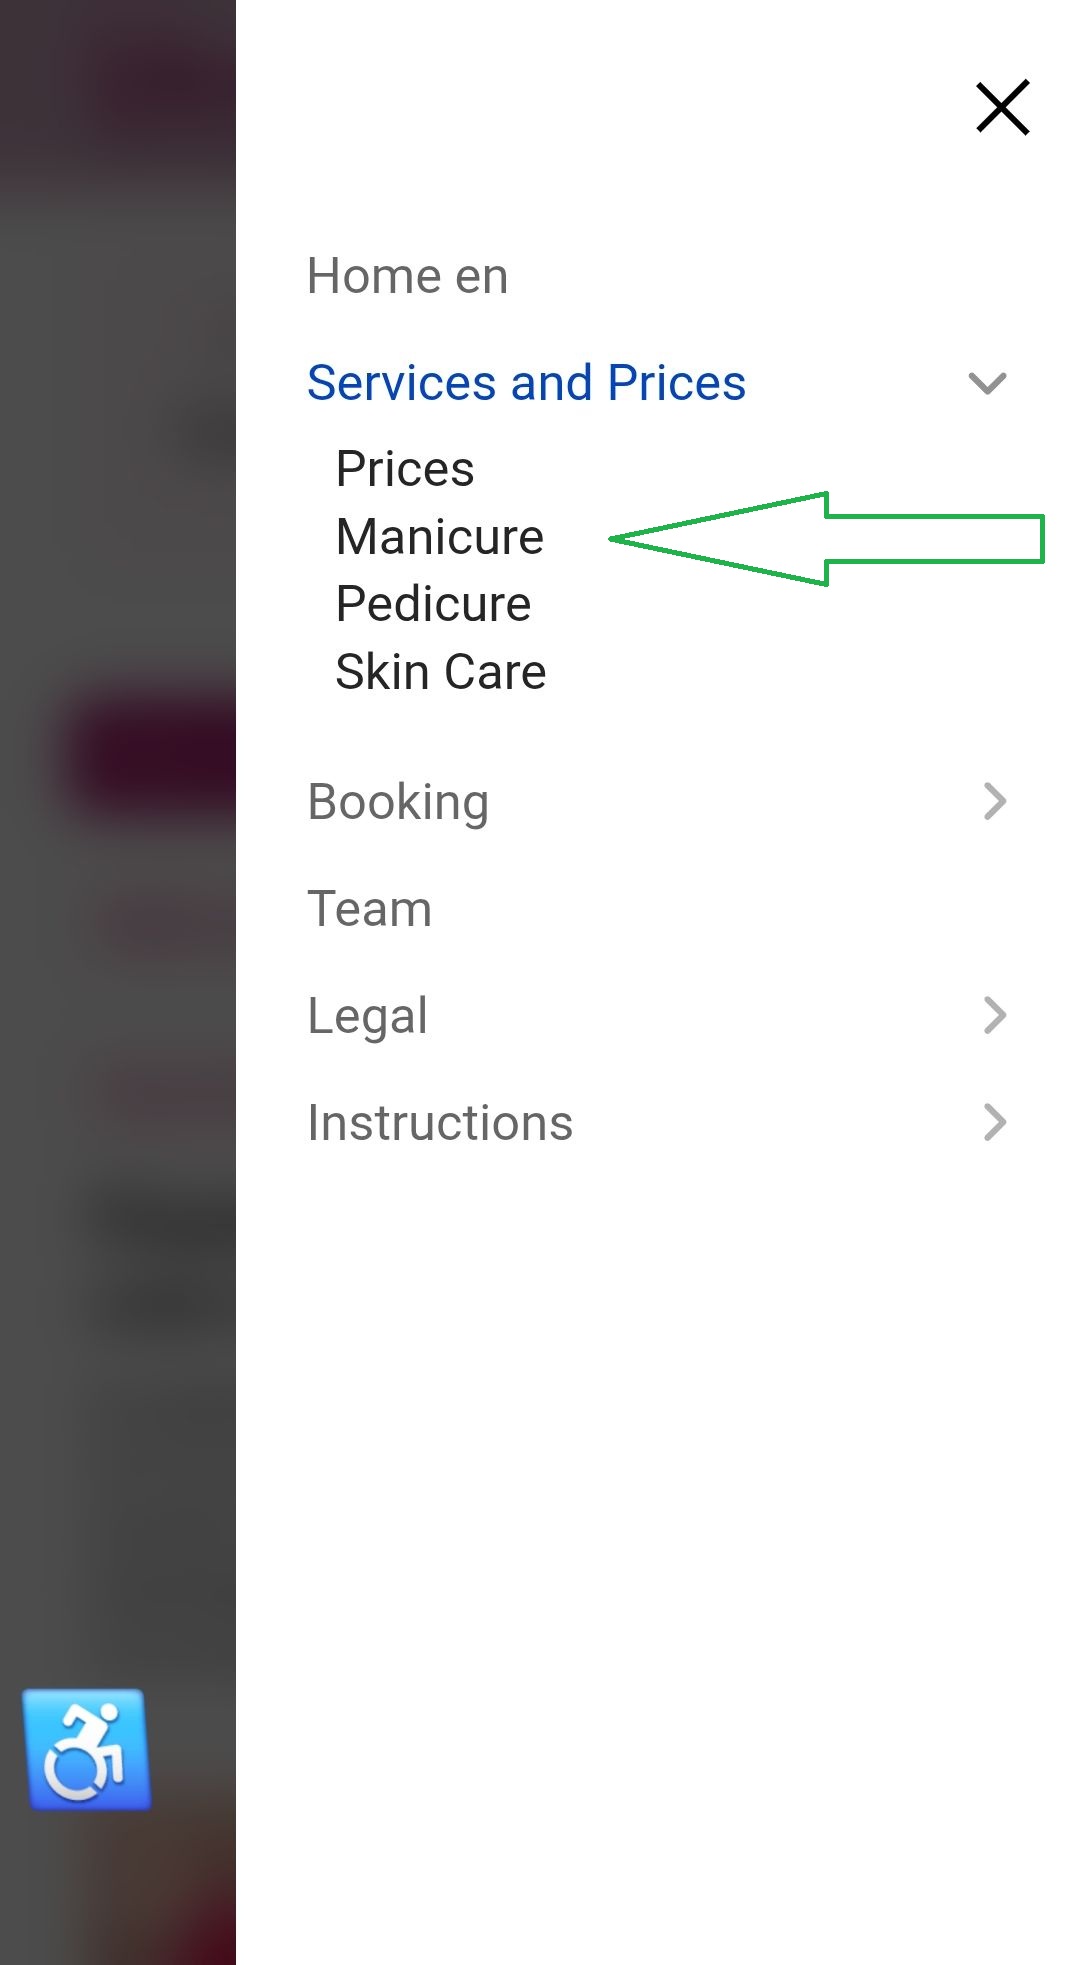Open the Prices submenu link
Viewport: 1080px width, 1965px height.
coord(405,469)
